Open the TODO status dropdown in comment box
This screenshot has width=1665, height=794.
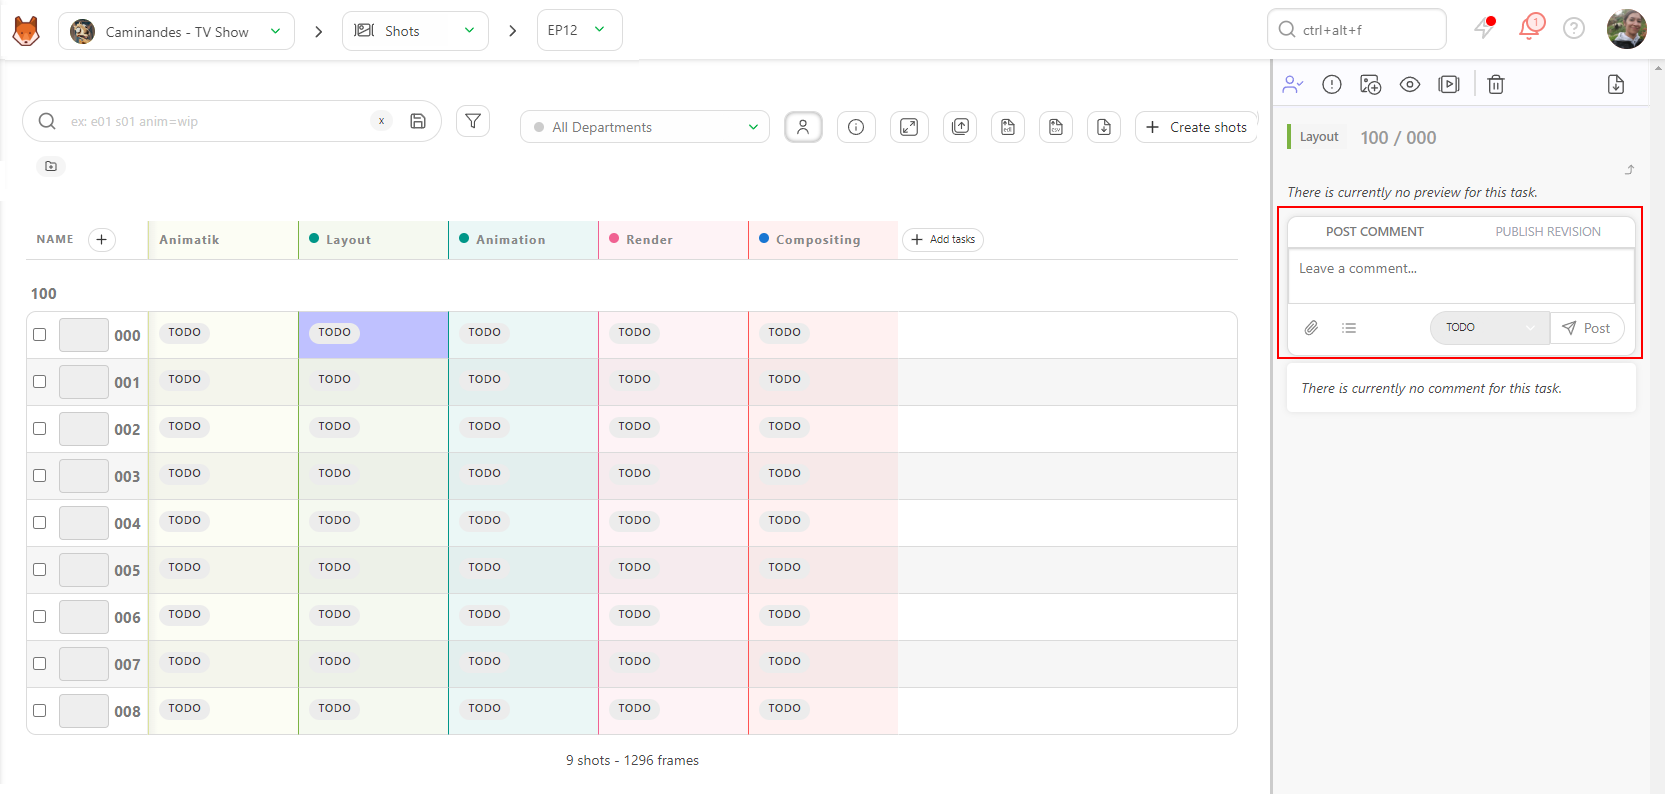pos(1489,328)
